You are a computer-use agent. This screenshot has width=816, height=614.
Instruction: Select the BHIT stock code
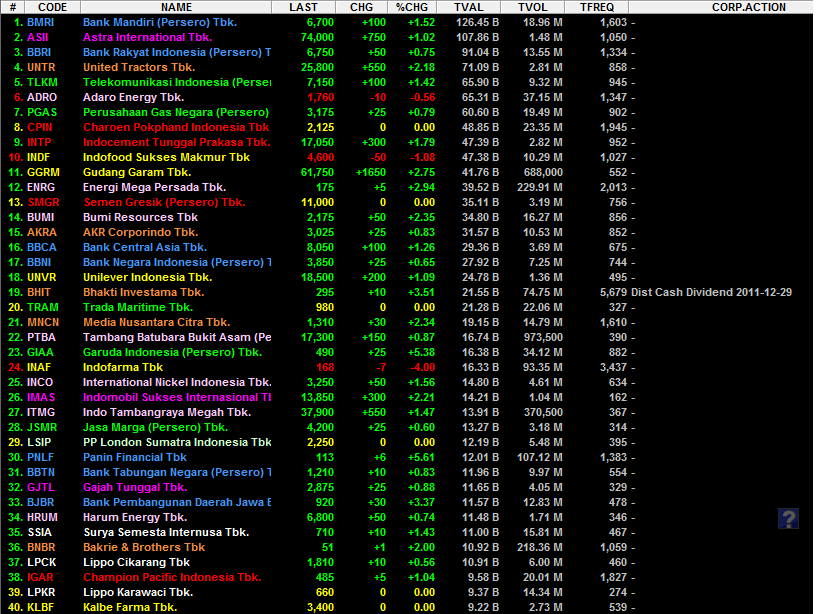pyautogui.click(x=39, y=292)
